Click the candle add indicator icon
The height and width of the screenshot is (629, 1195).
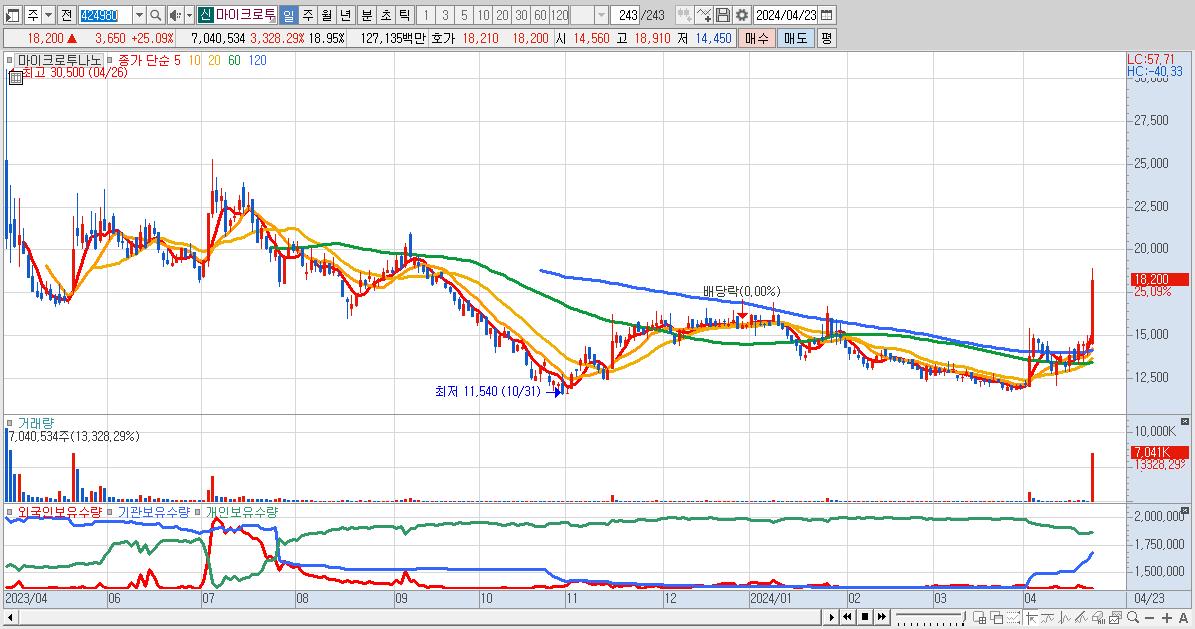coord(684,15)
